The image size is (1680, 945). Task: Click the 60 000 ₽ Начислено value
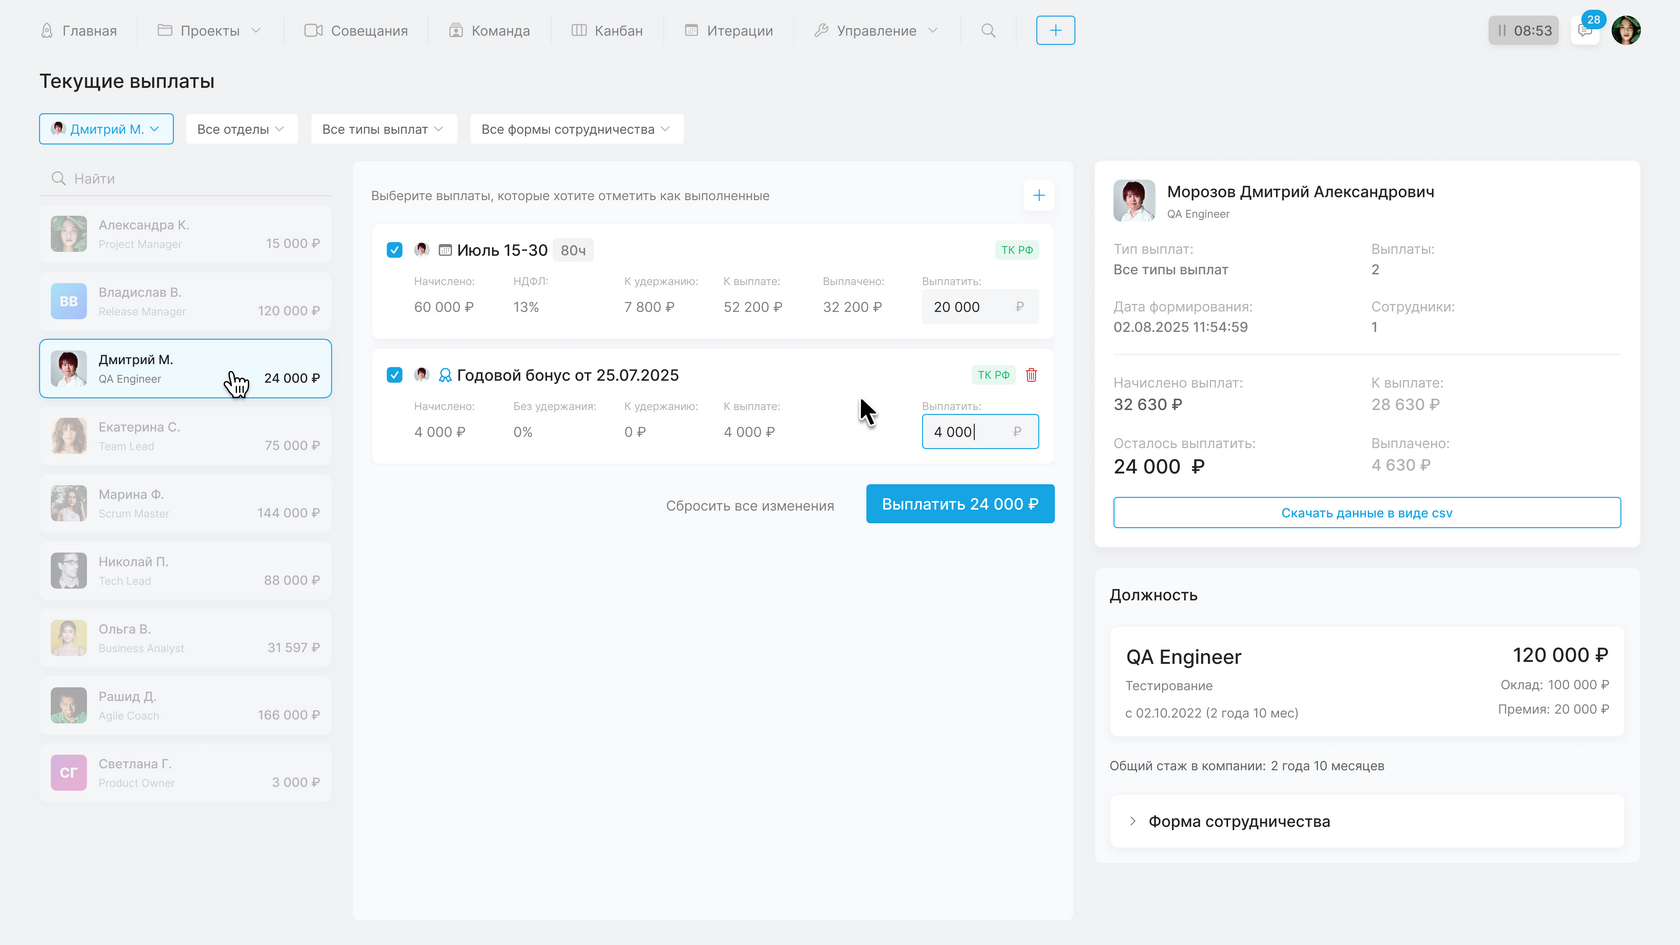pyautogui.click(x=444, y=307)
